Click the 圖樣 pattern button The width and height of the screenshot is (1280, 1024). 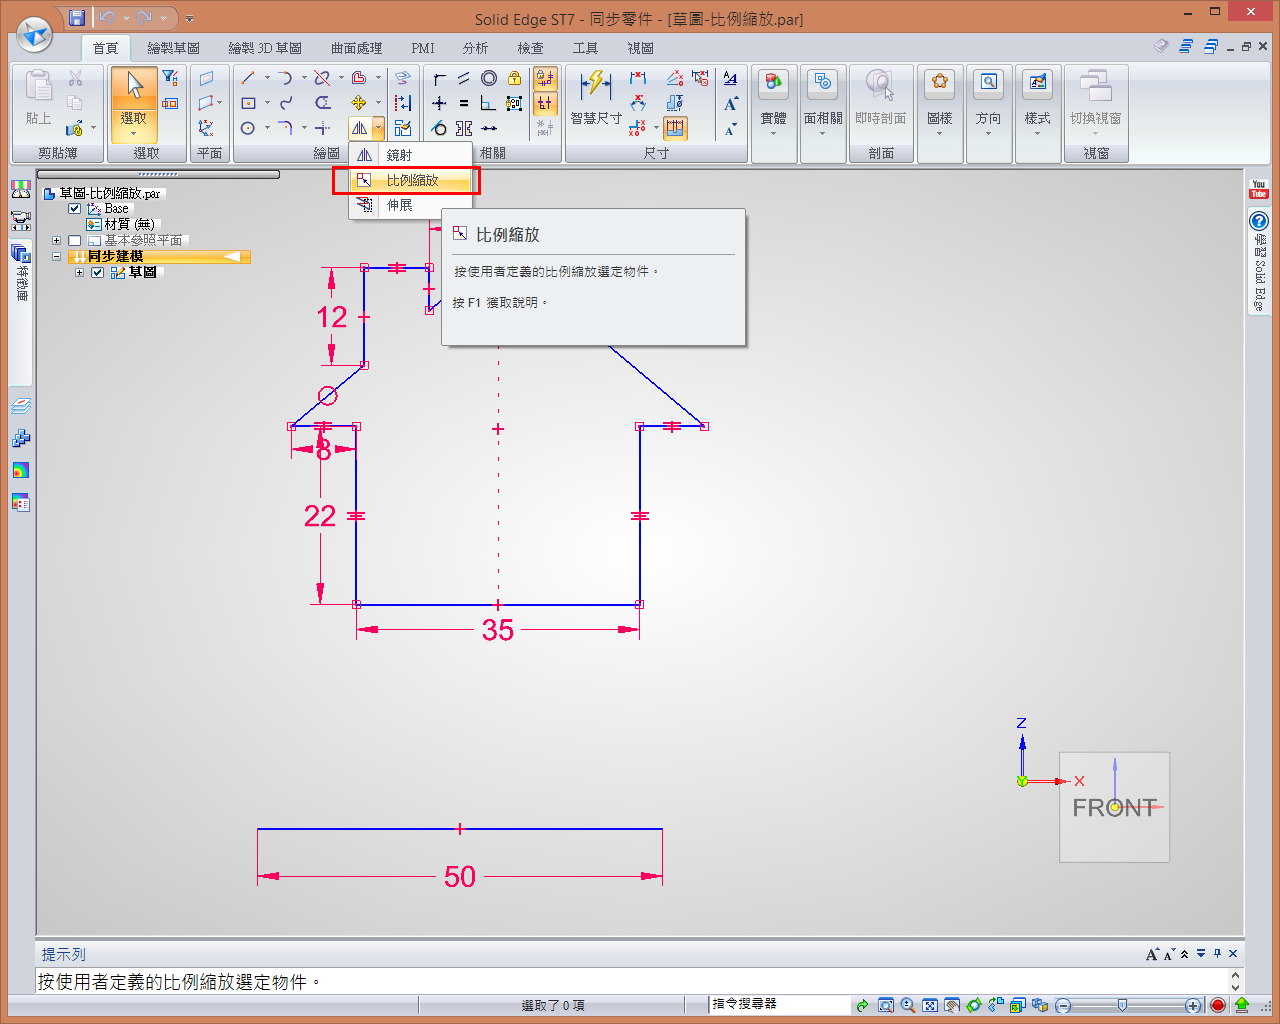939,102
